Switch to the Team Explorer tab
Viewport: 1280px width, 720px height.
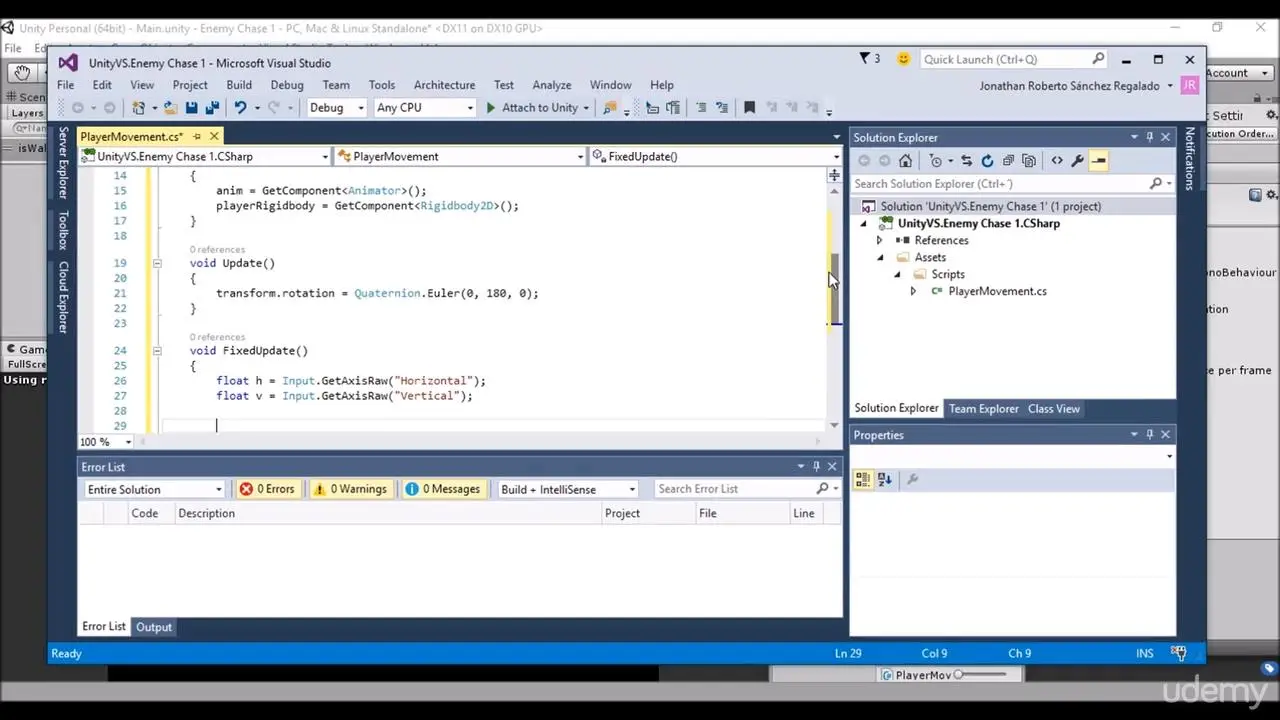(984, 408)
